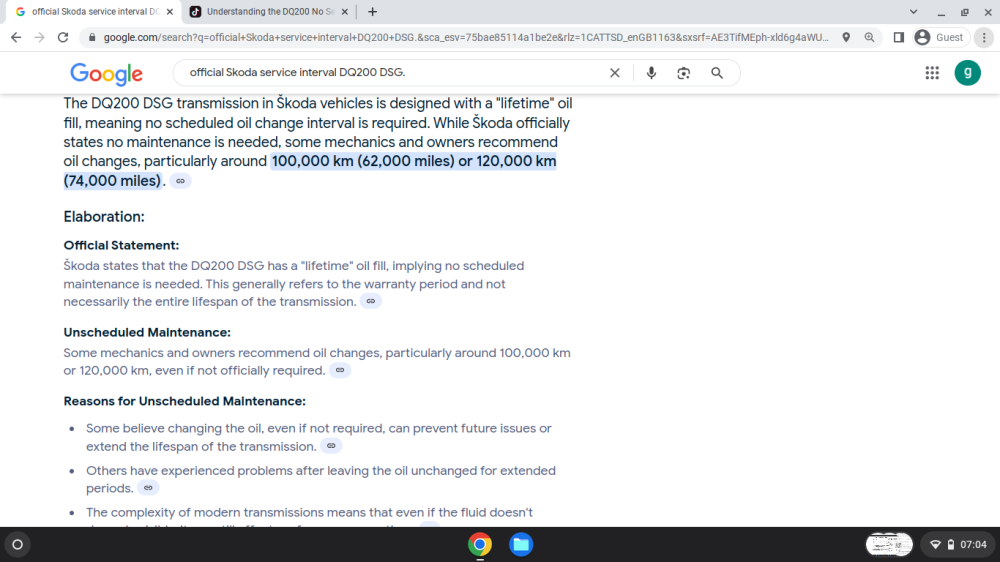1000x562 pixels.
Task: Open the launcher circle on the shelf
Action: (x=18, y=545)
